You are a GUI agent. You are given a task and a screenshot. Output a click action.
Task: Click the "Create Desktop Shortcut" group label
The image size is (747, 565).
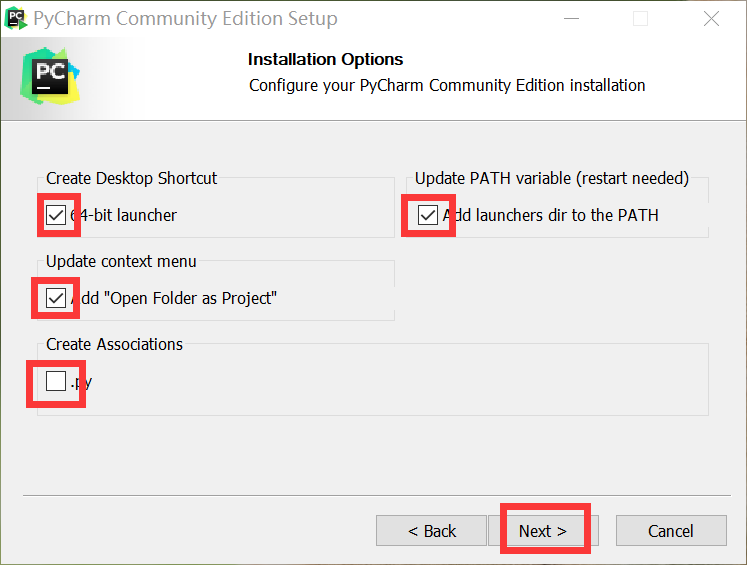tap(131, 178)
